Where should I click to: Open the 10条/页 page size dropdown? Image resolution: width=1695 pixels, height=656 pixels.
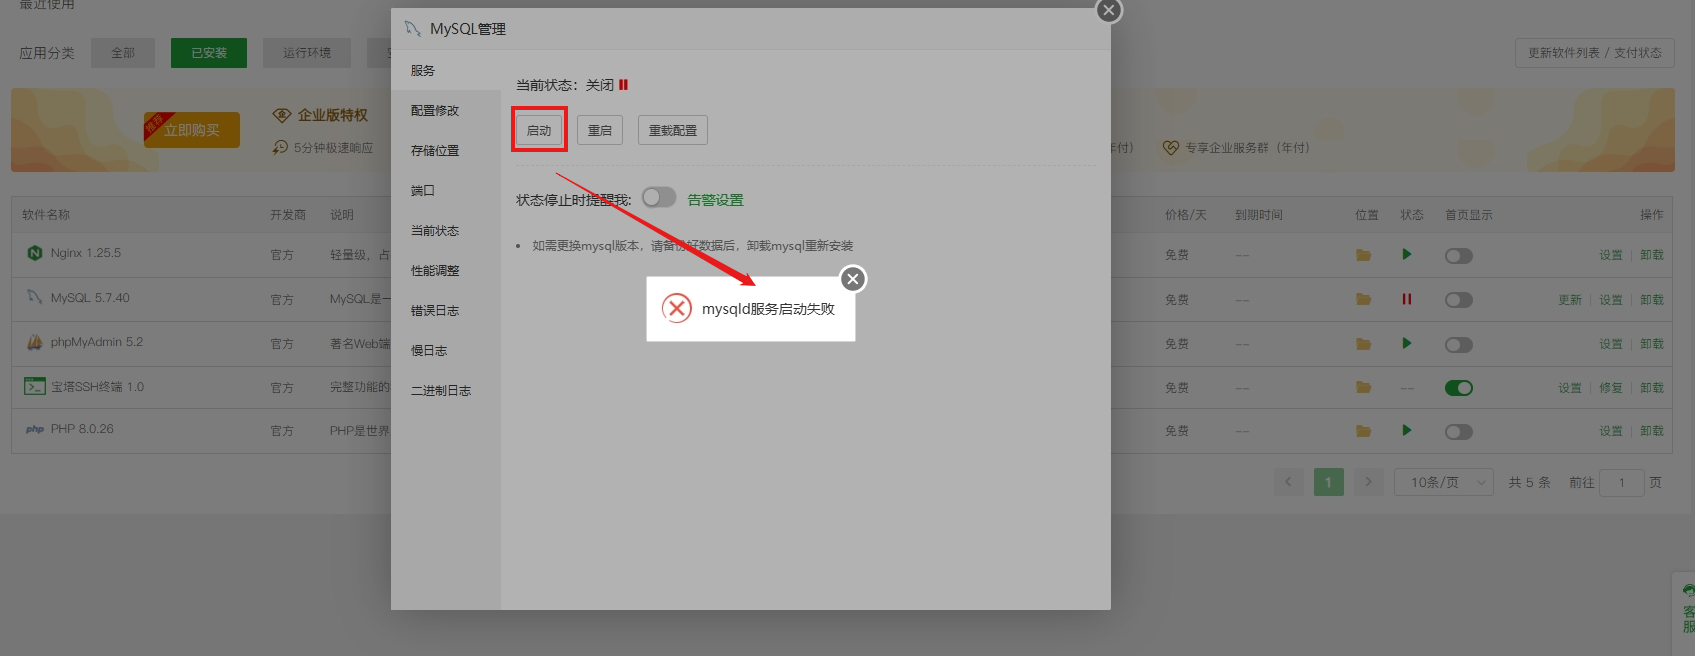tap(1444, 482)
